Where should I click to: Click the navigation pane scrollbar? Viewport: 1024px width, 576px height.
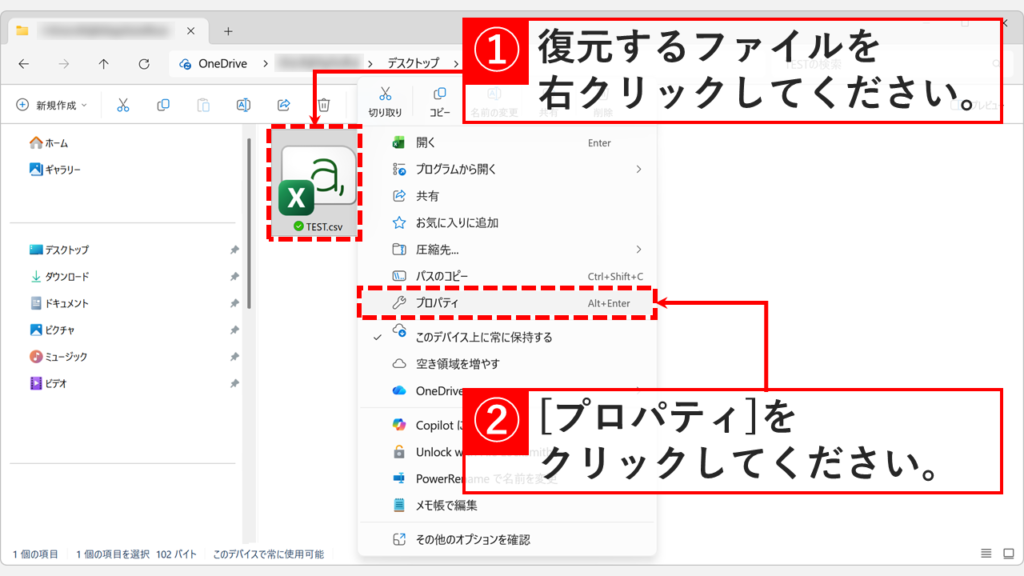pyautogui.click(x=249, y=224)
